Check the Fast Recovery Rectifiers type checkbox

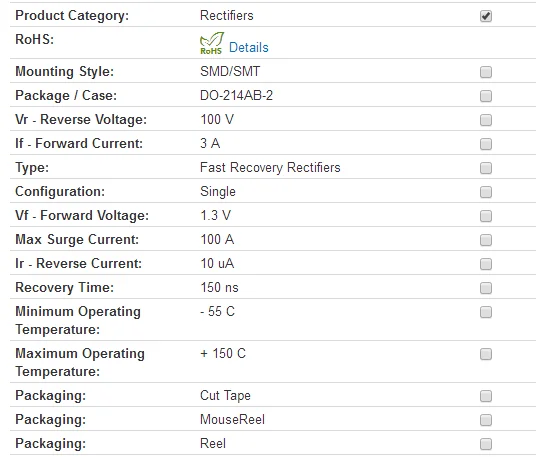486,168
